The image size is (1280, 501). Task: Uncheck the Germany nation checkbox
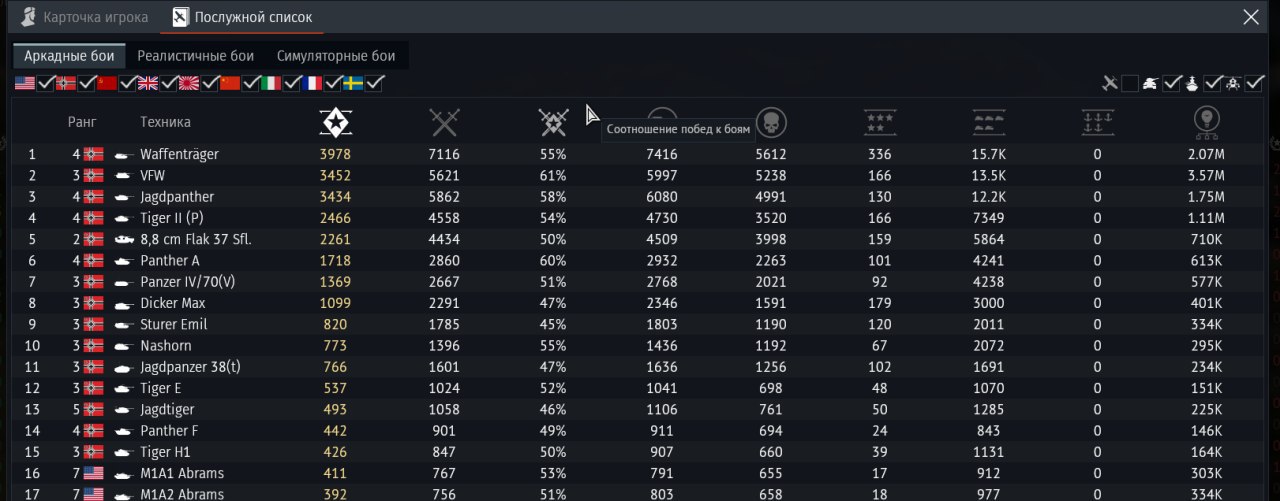click(87, 83)
